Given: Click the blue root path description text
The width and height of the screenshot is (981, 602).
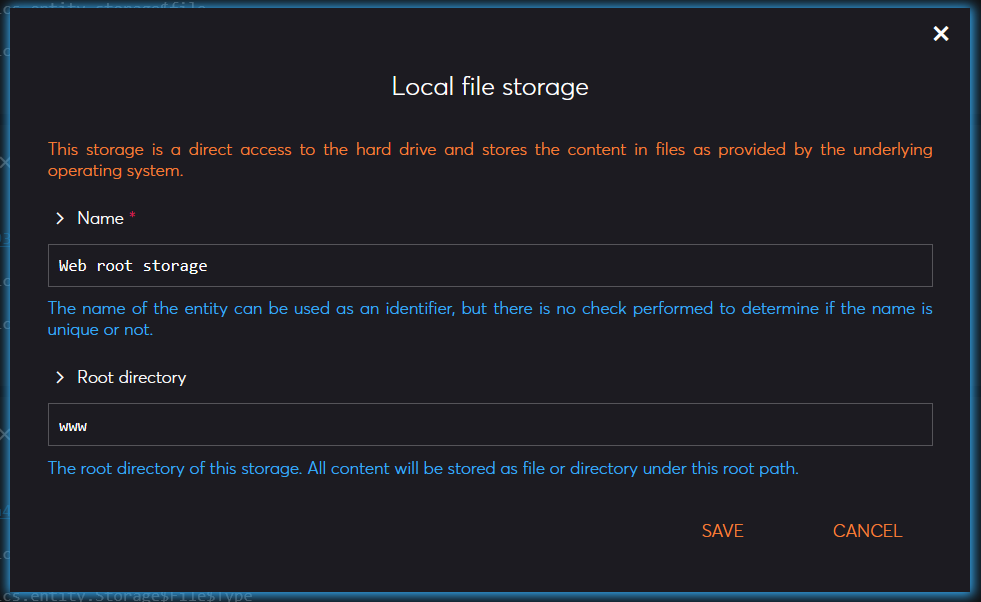Looking at the screenshot, I should [x=422, y=468].
